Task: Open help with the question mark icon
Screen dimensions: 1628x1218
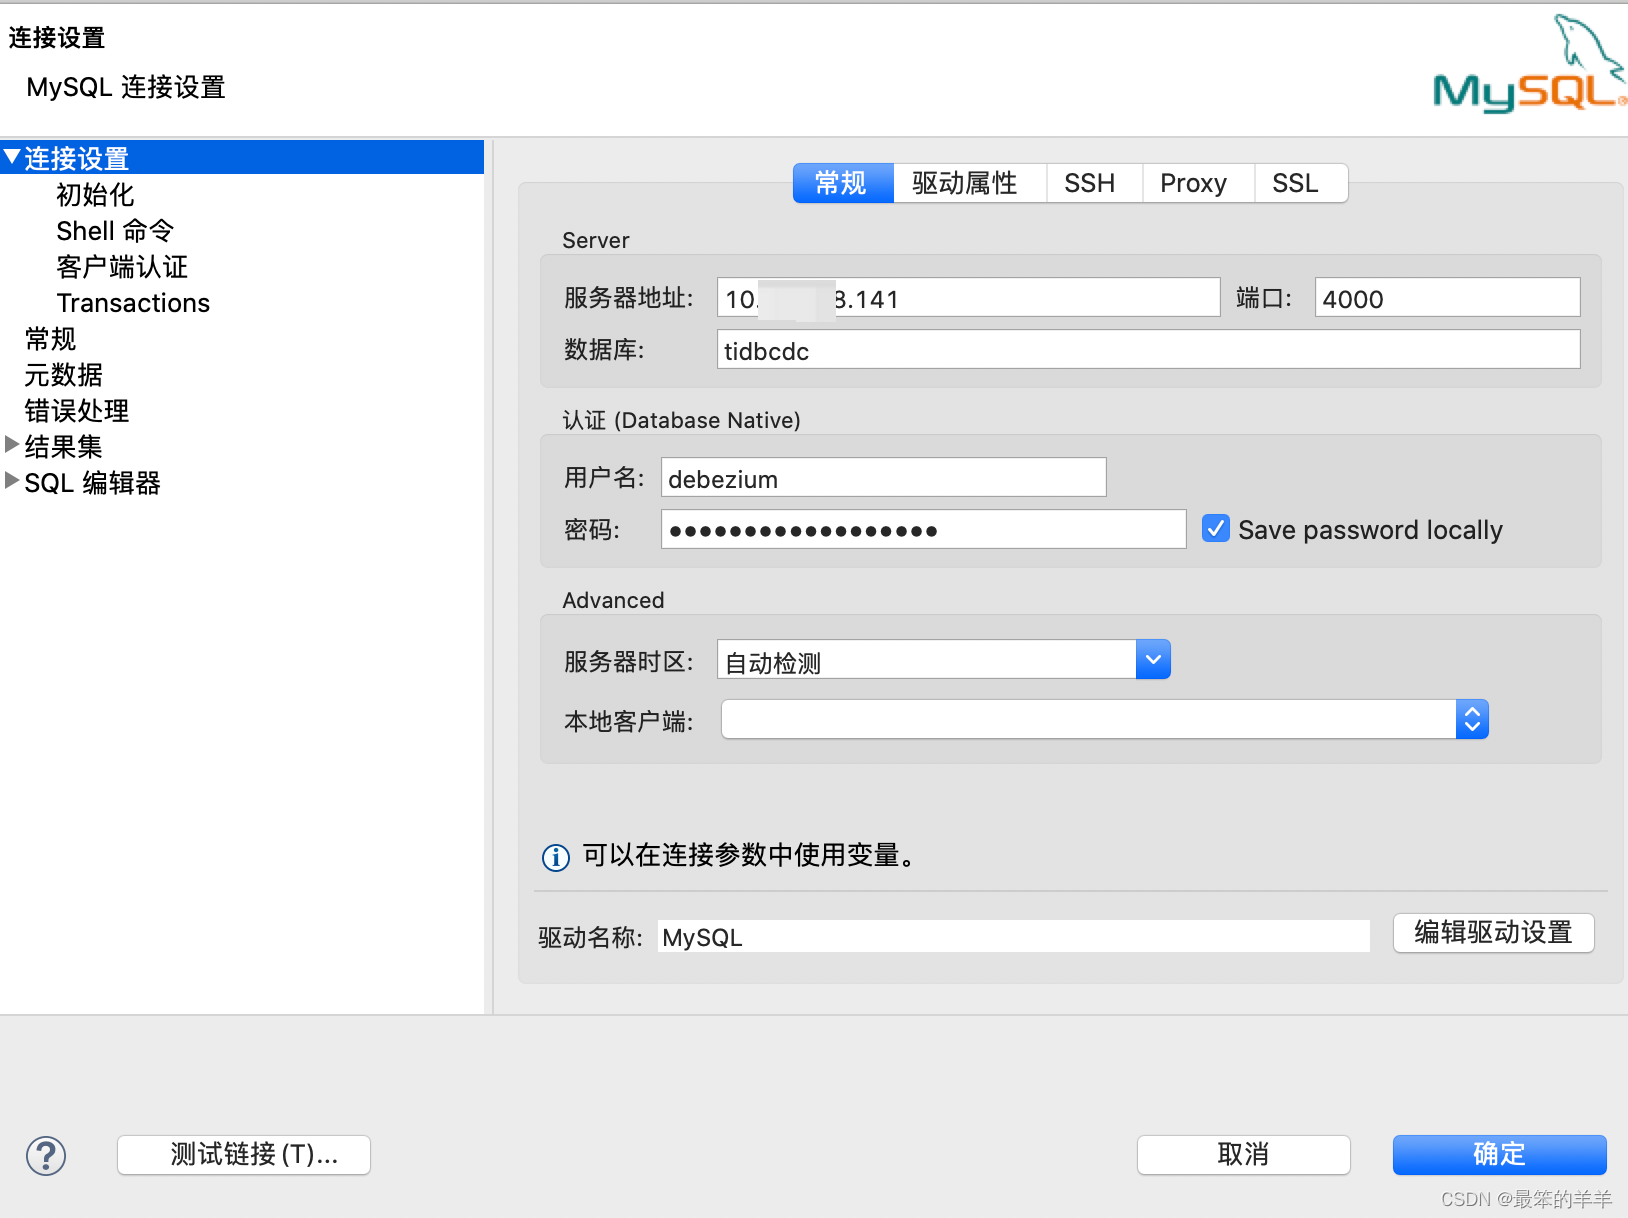Action: [46, 1156]
